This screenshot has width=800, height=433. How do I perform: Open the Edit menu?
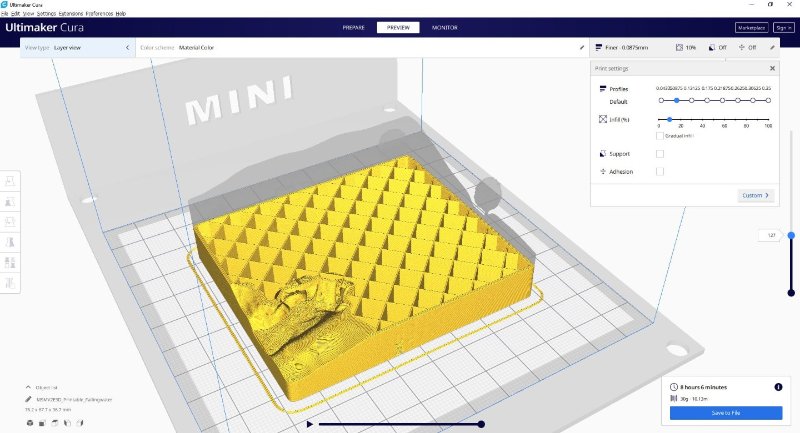(x=16, y=14)
